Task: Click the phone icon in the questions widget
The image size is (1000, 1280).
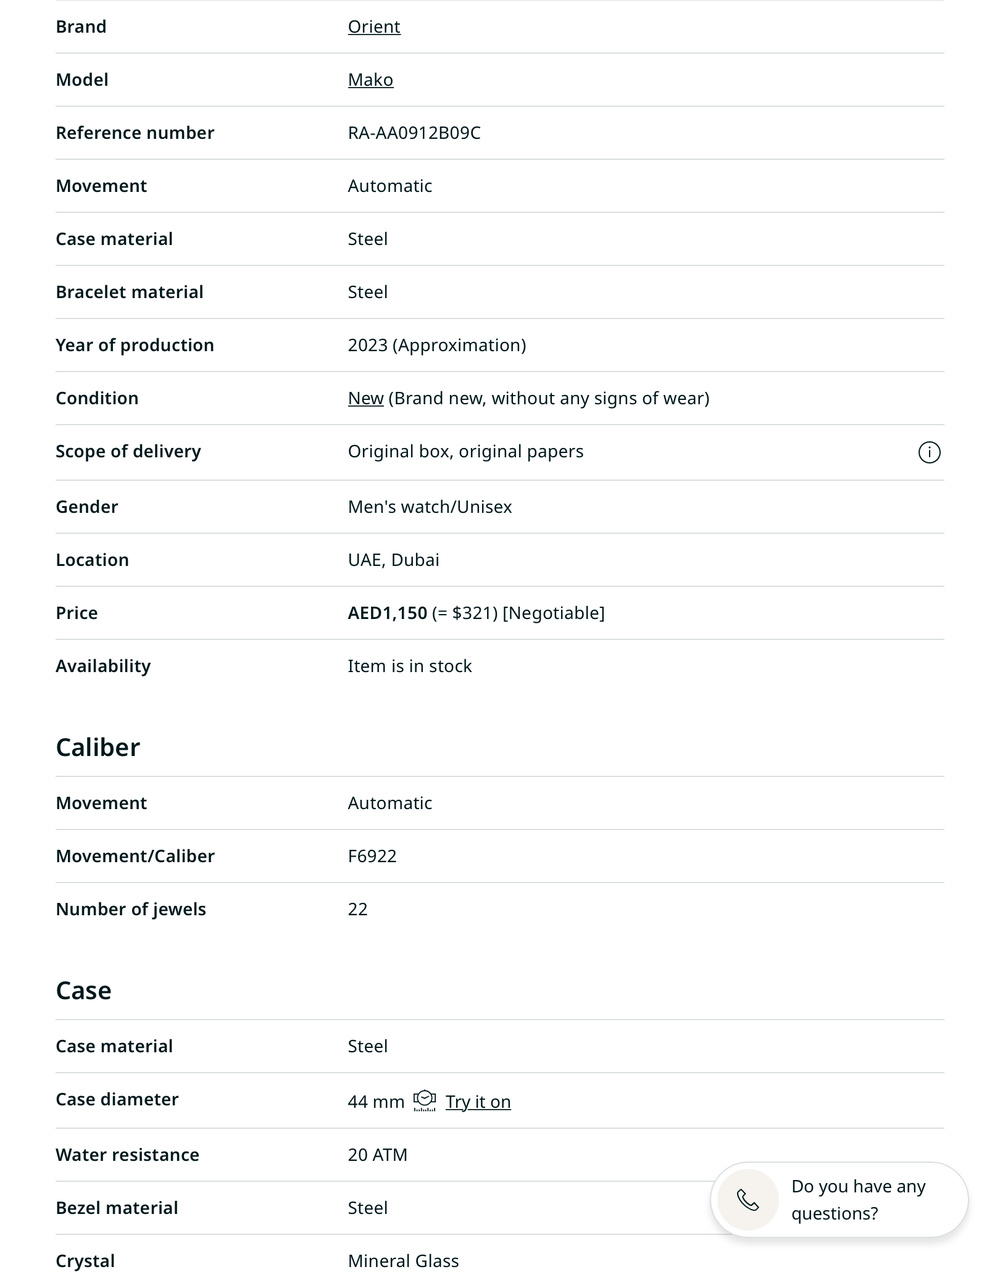Action: [x=748, y=1199]
